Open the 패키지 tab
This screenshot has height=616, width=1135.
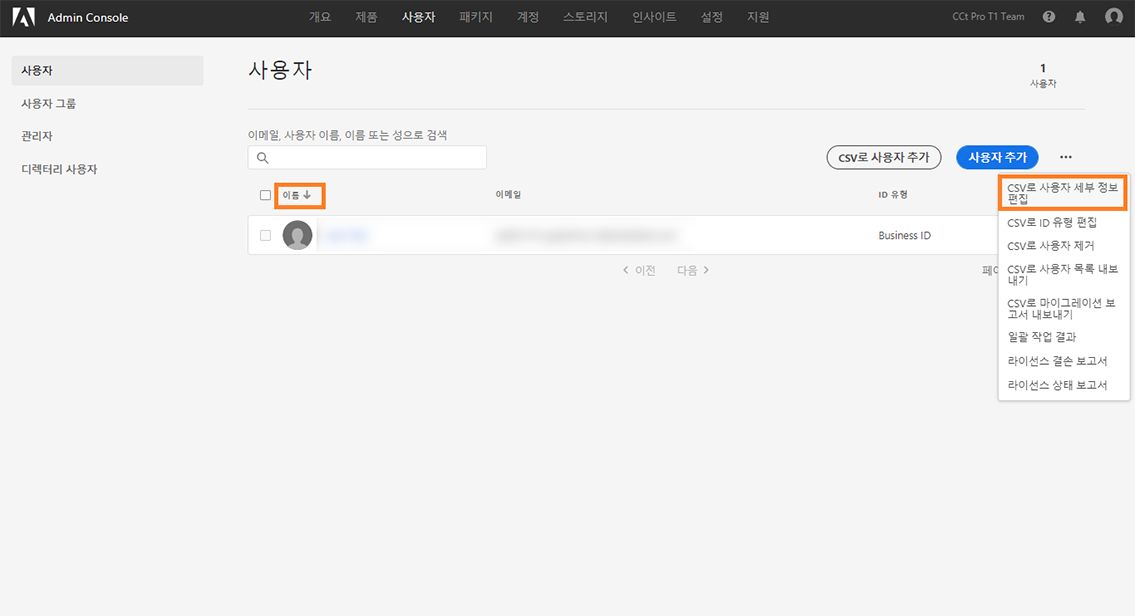[x=476, y=17]
